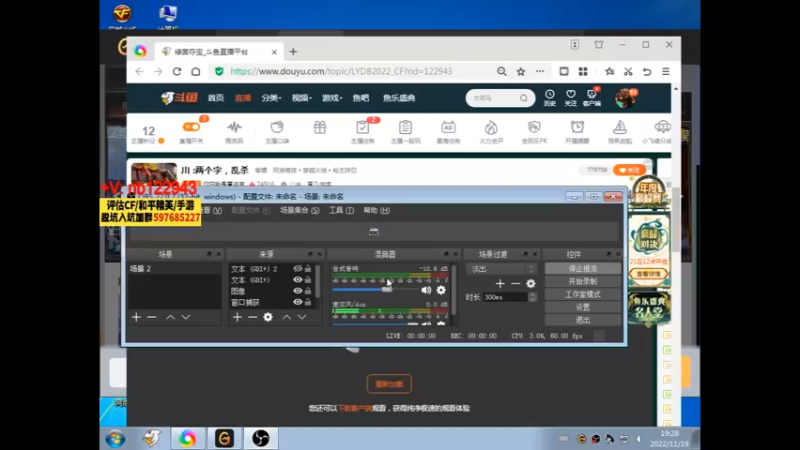
Task: Move selected source down in sources panel
Action: (x=302, y=317)
